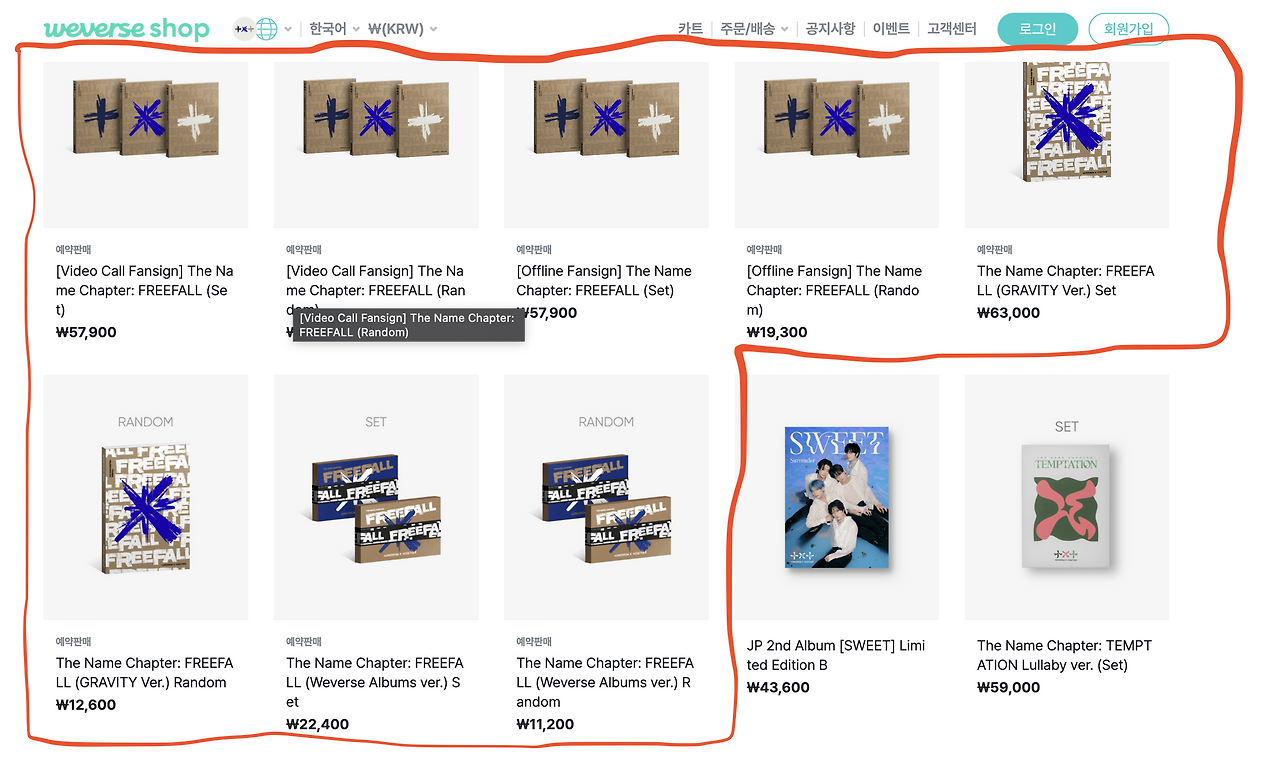Expand the artist and region selector arrow
Image resolution: width=1280 pixels, height=761 pixels.
pos(288,29)
